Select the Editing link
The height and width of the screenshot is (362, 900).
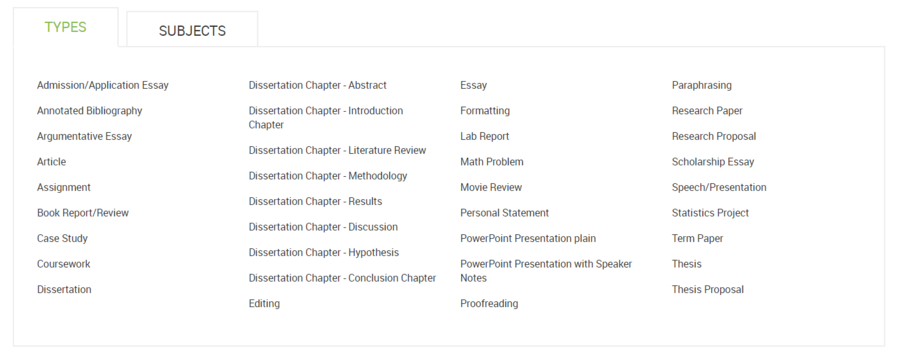[264, 303]
